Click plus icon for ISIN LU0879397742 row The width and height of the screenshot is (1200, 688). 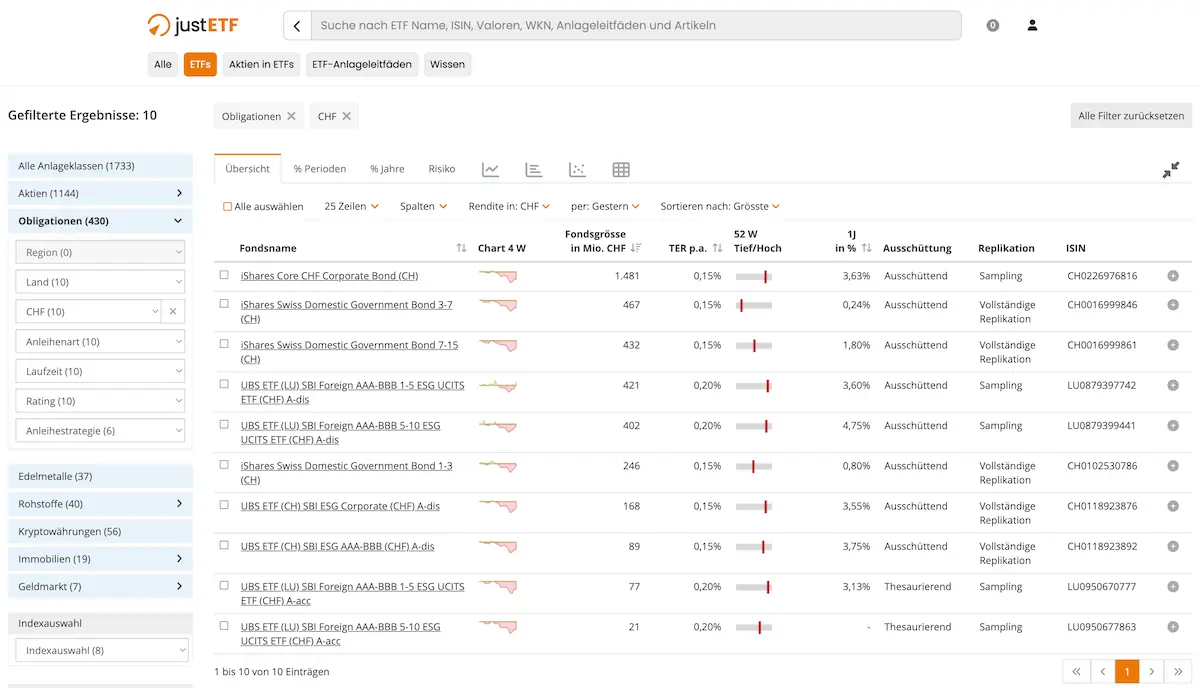(1173, 385)
